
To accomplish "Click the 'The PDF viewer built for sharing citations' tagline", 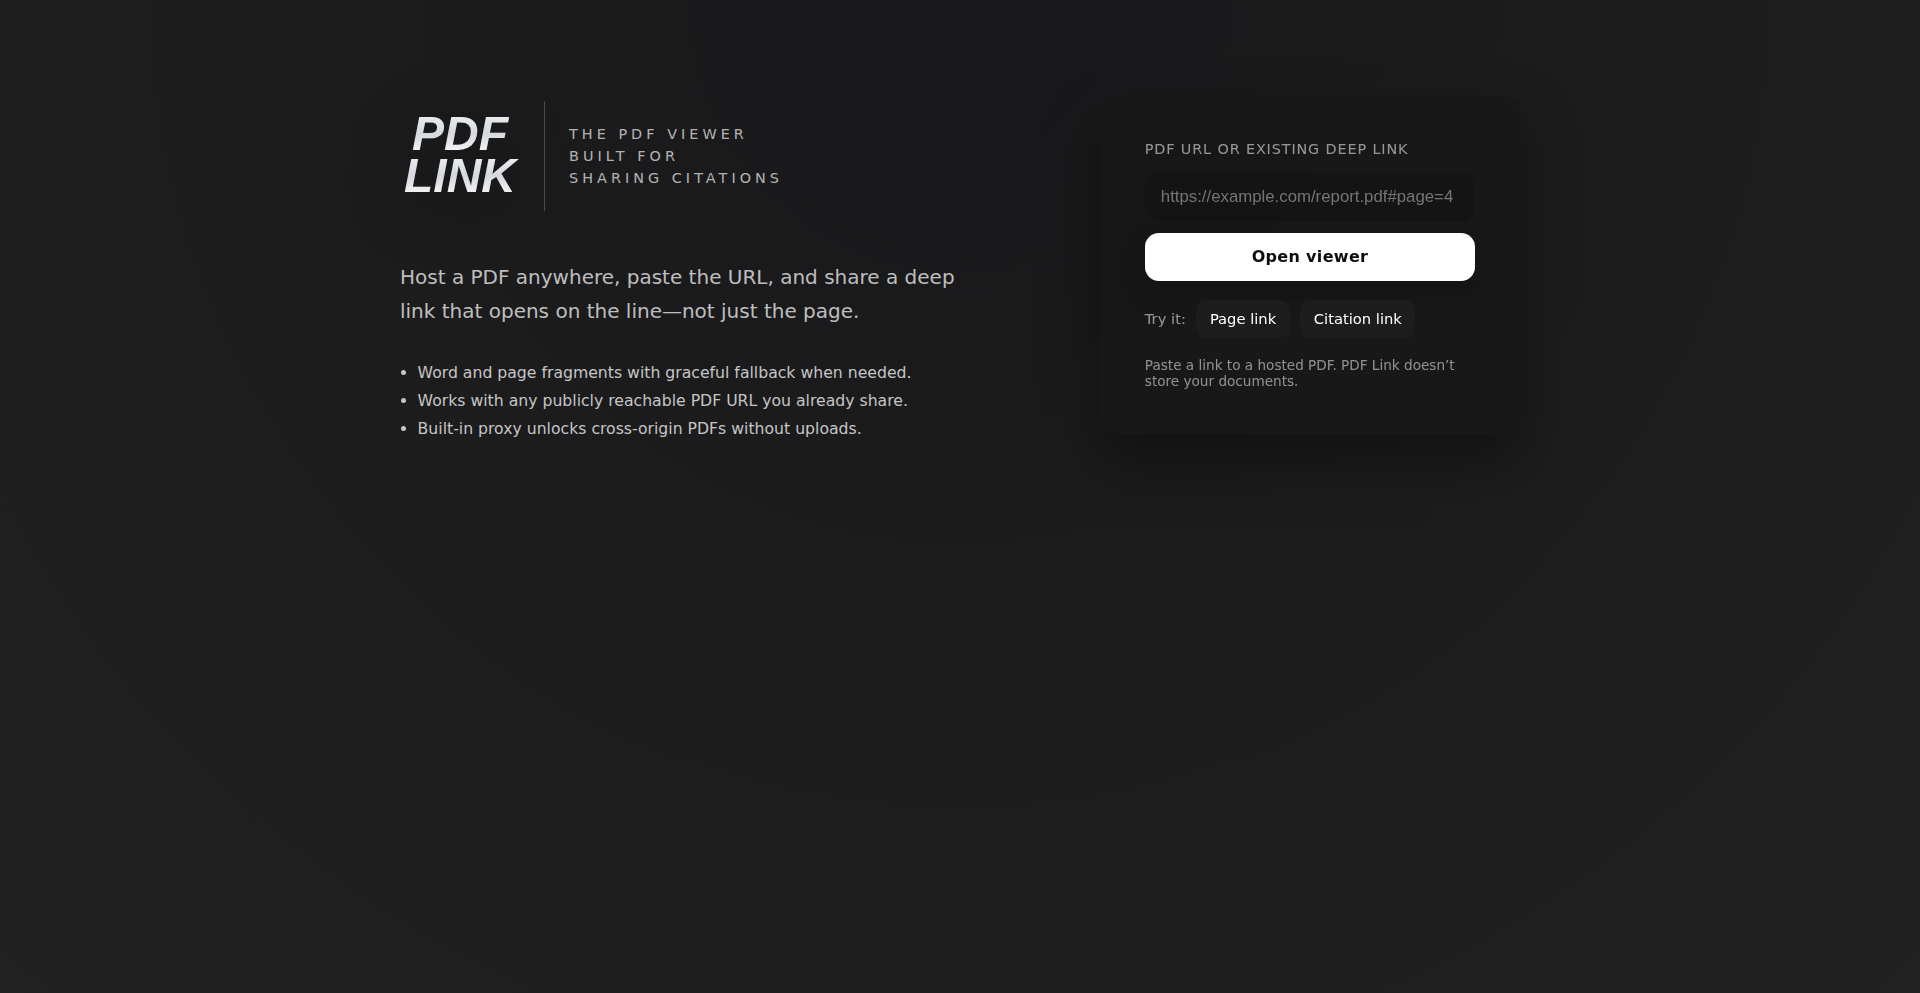I will tap(675, 156).
